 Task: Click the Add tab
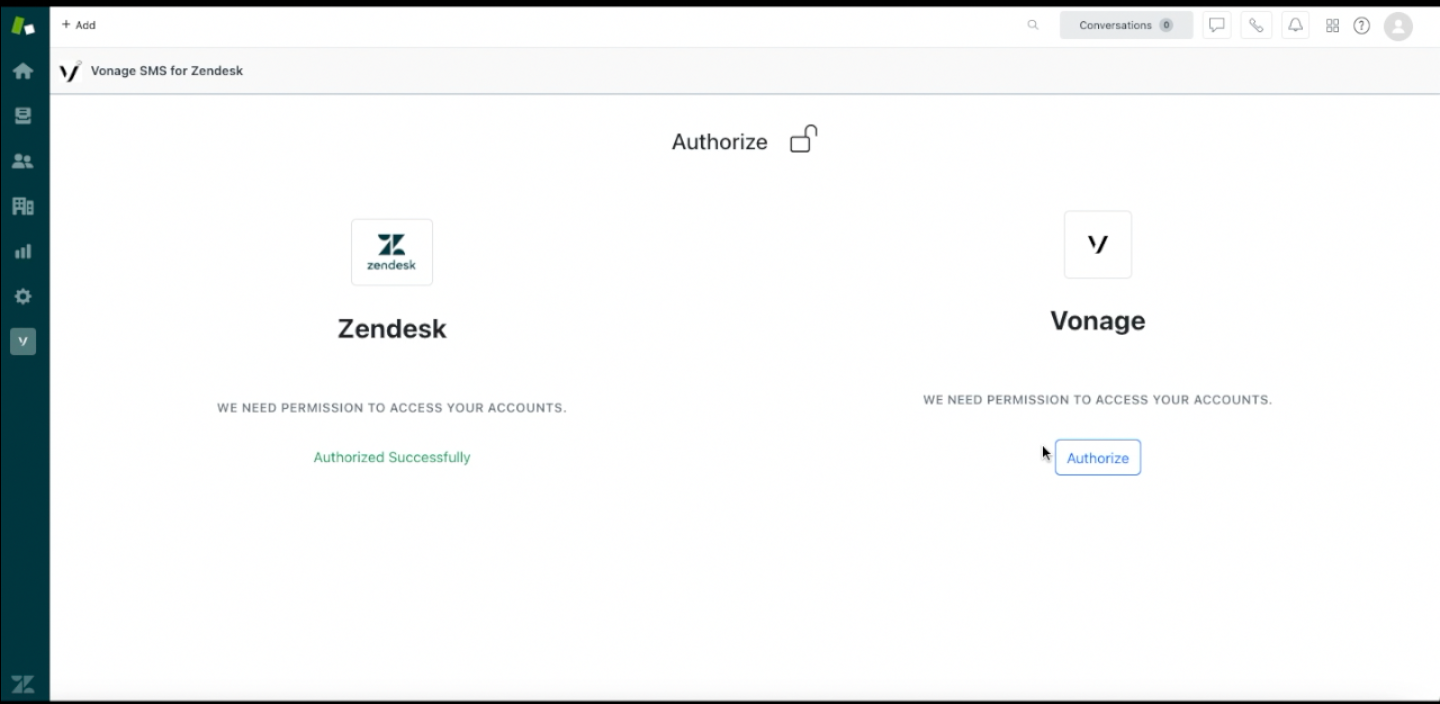pos(79,25)
